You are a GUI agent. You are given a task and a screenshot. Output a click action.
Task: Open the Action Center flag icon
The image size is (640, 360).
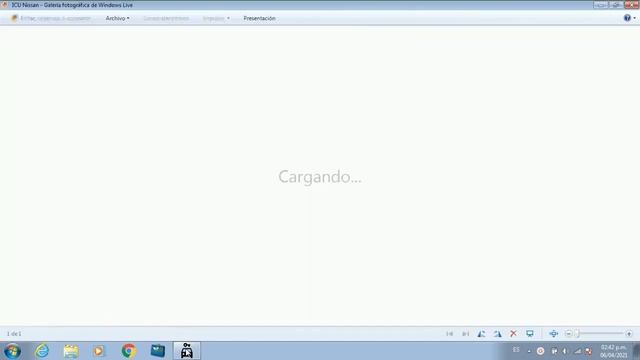click(554, 351)
